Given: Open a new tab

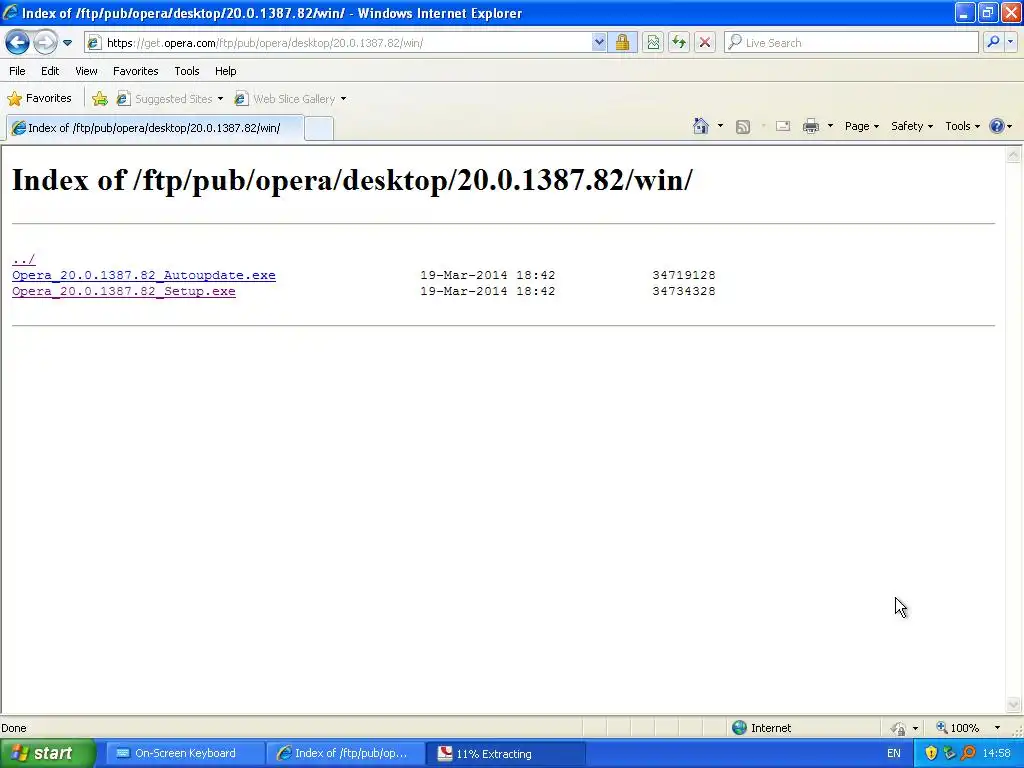Looking at the screenshot, I should (x=319, y=129).
